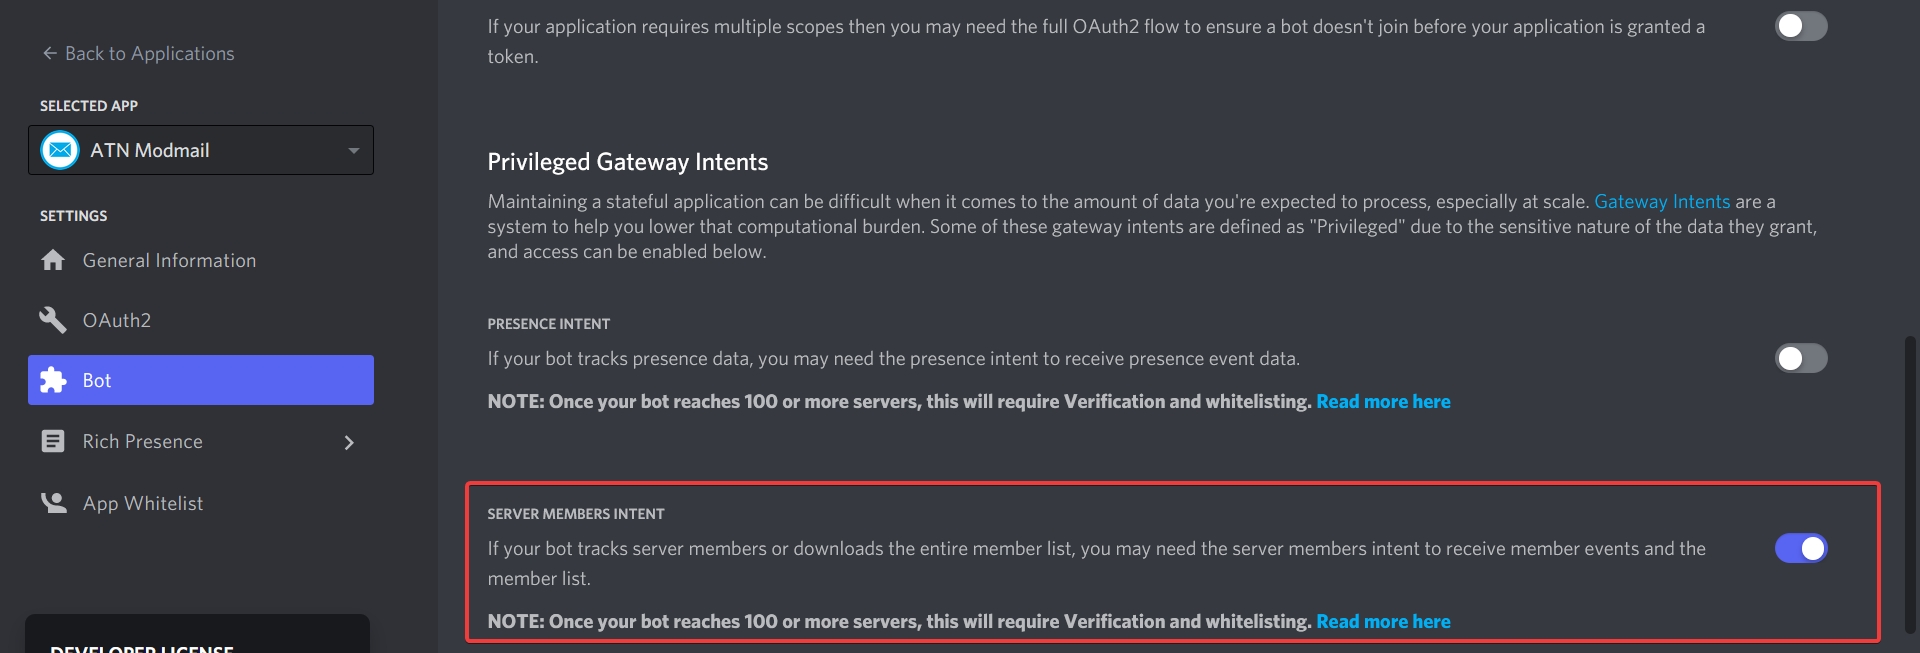Viewport: 1920px width, 653px height.
Task: Click the back arrow icon
Action: point(49,53)
